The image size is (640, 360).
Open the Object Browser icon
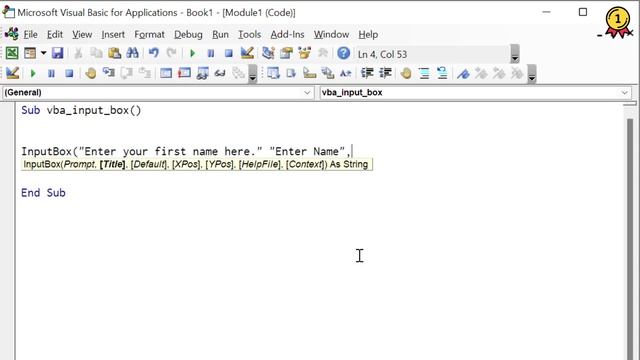pyautogui.click(x=304, y=53)
